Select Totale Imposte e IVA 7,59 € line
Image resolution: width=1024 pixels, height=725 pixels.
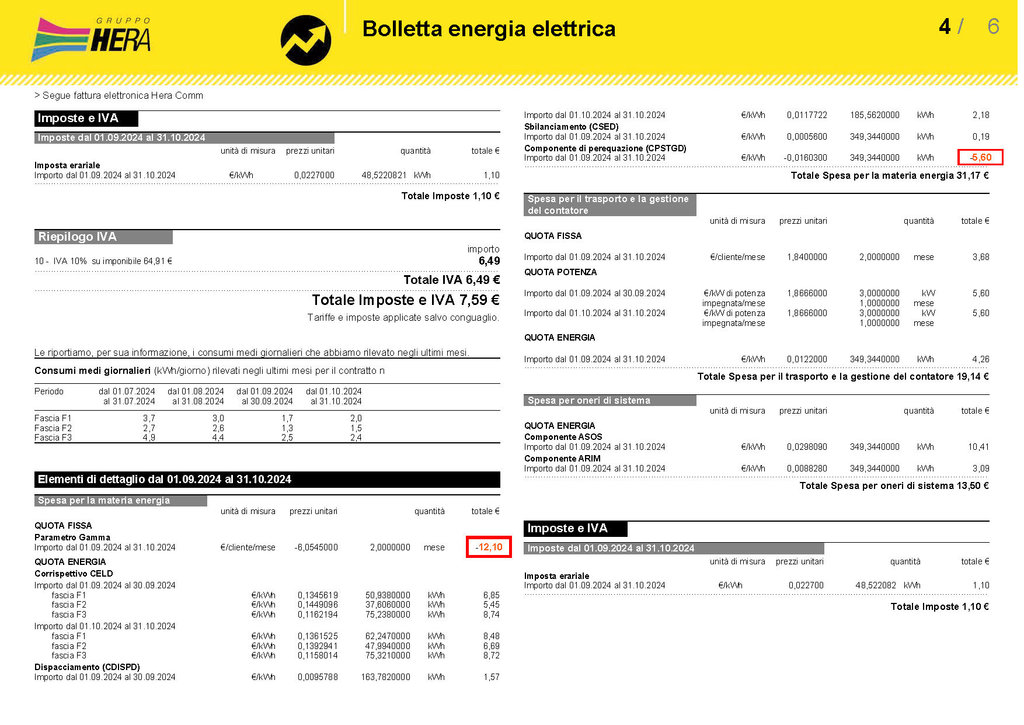point(406,300)
